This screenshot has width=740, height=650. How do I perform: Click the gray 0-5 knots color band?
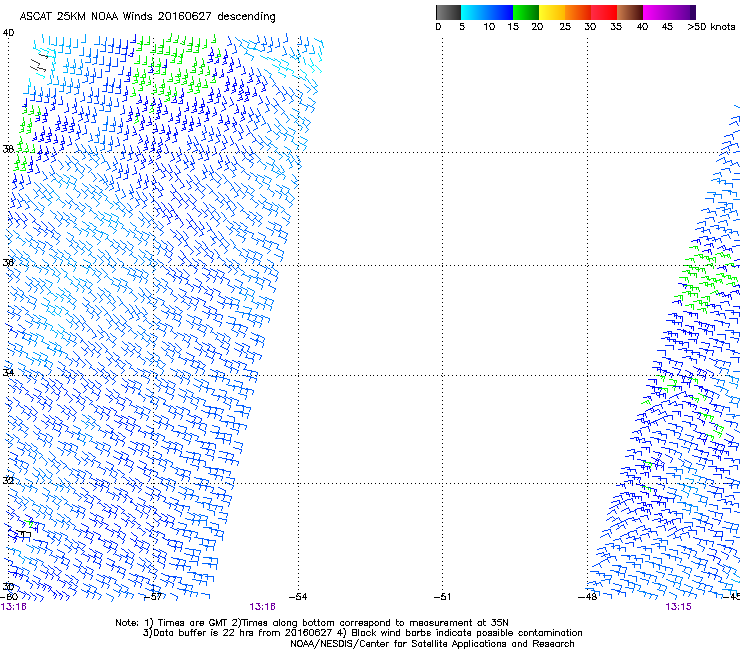448,12
